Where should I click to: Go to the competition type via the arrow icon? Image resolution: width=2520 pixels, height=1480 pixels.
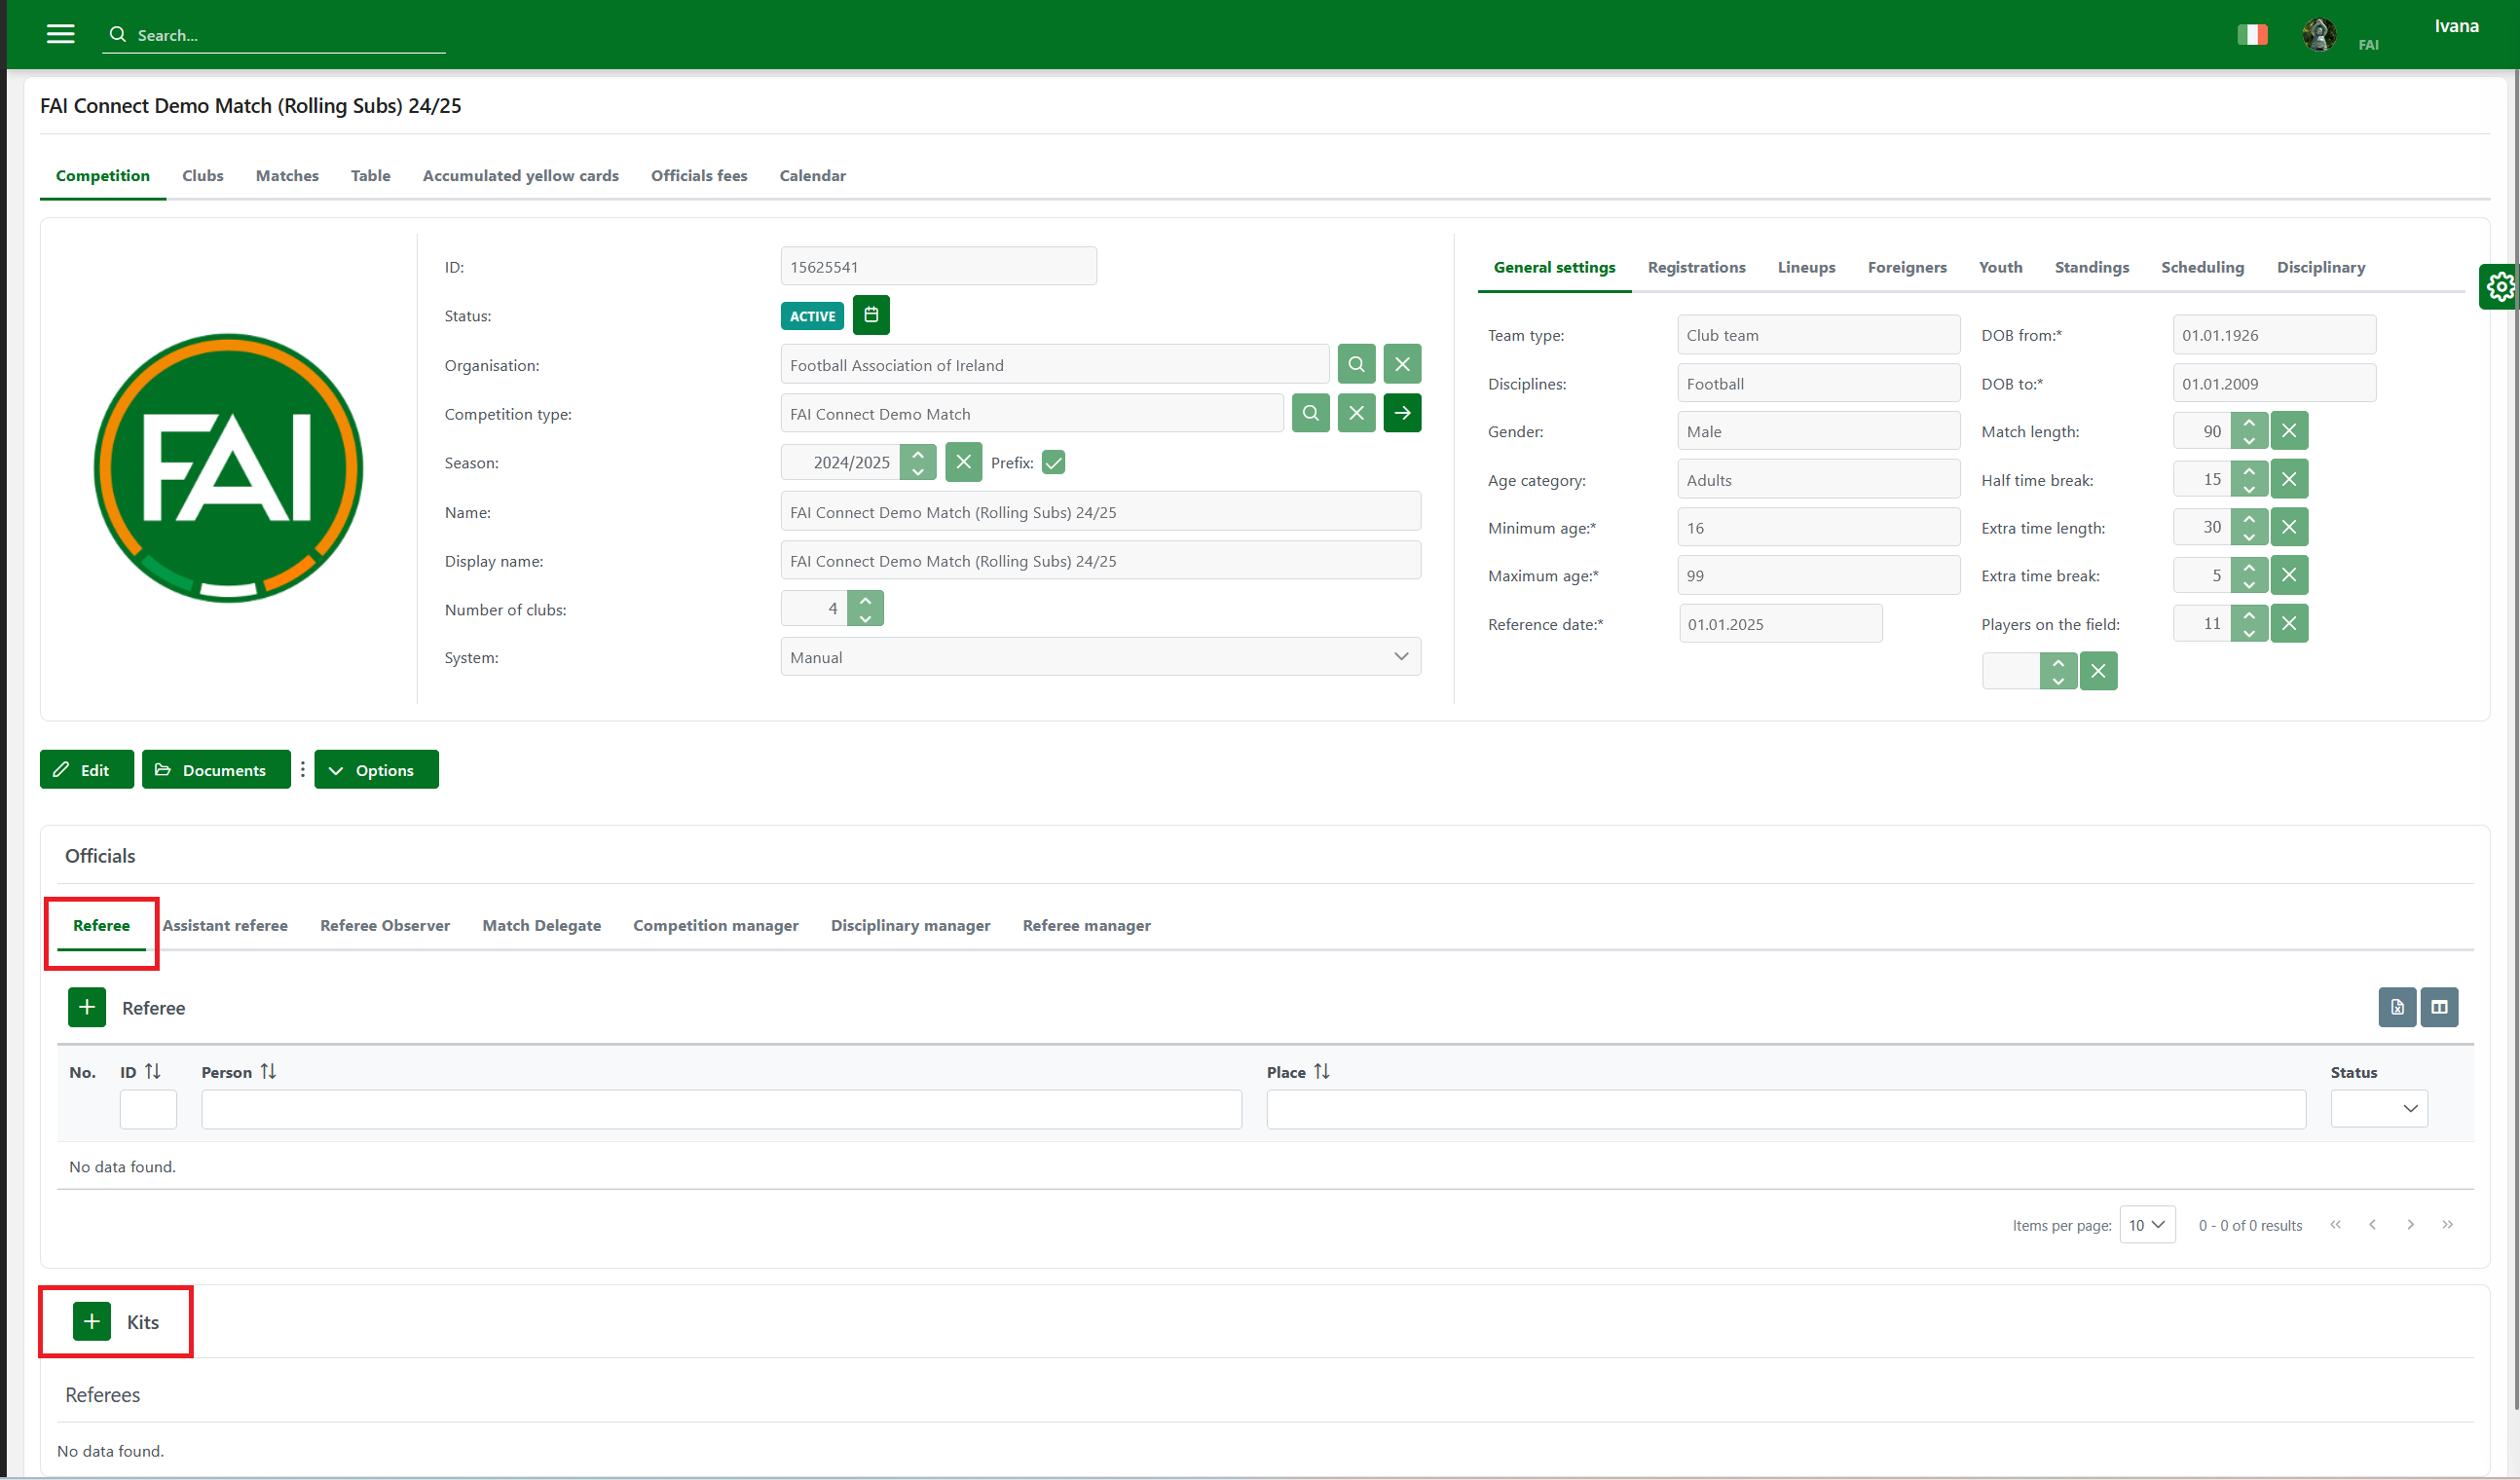(1401, 413)
